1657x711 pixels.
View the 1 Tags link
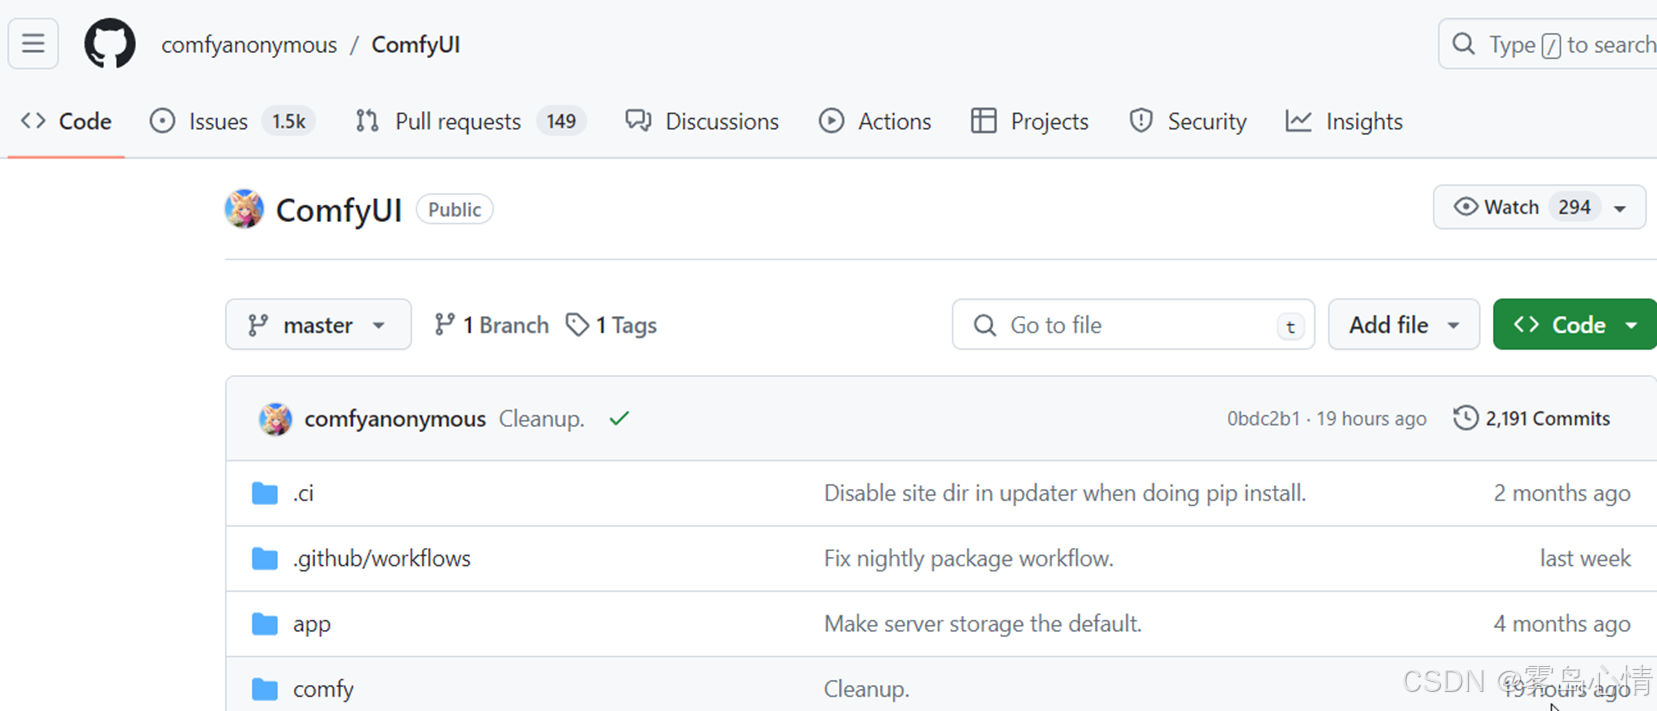pos(611,325)
